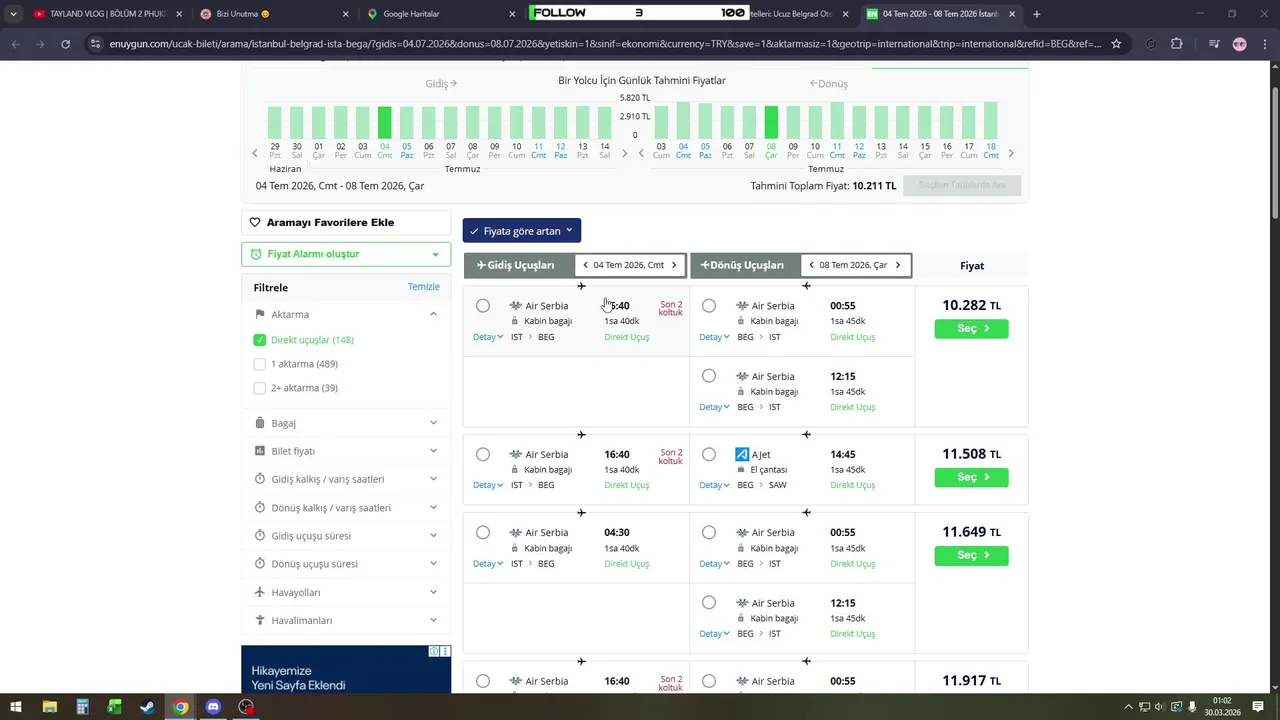
Task: Uncheck the Direkt uçuşlar filter
Action: pos(260,340)
